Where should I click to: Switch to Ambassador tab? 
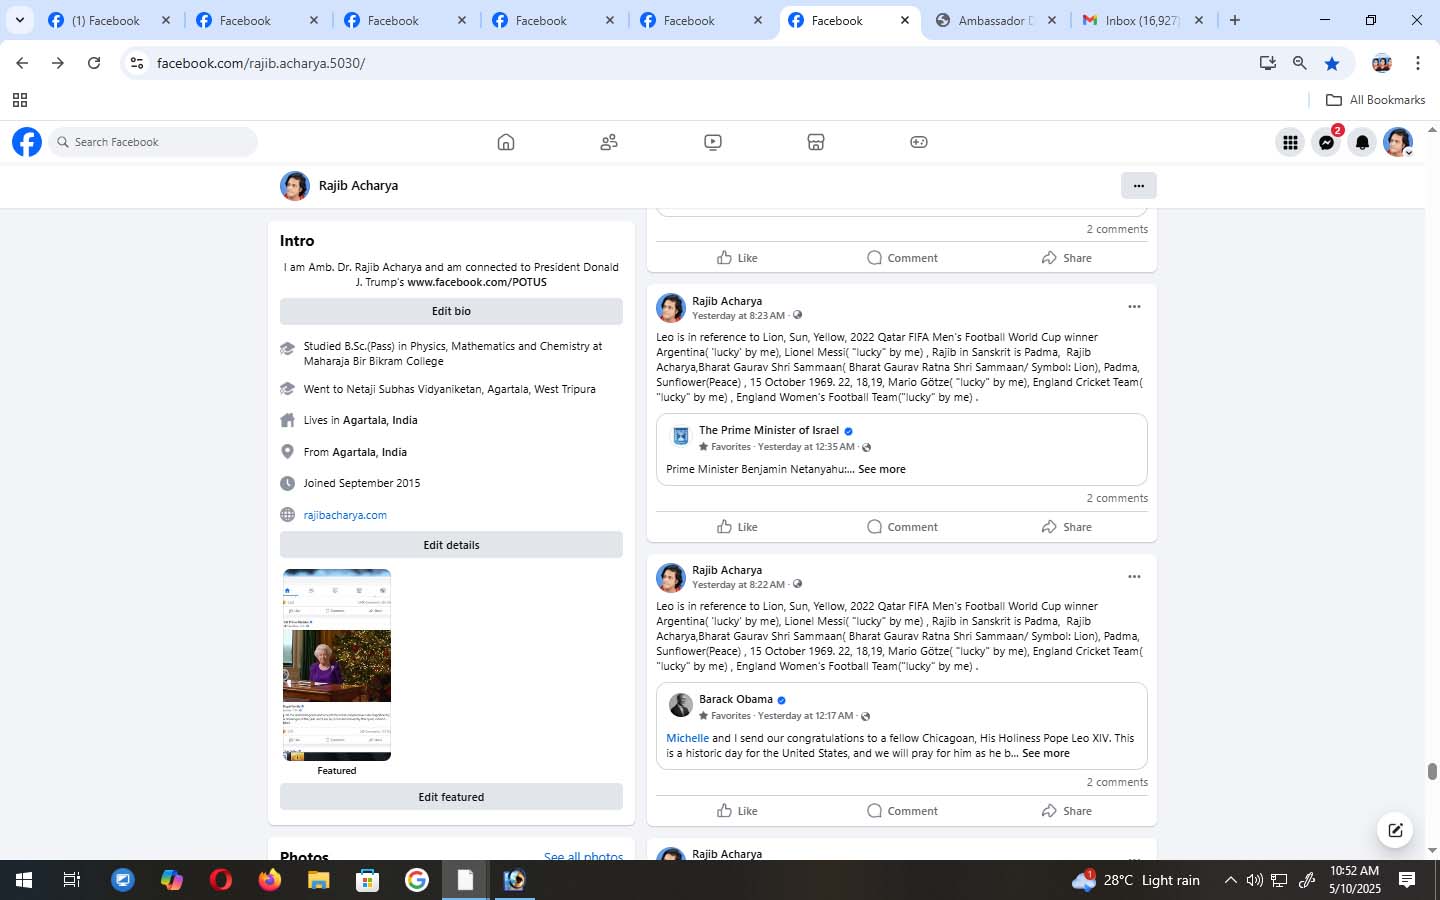tap(993, 20)
